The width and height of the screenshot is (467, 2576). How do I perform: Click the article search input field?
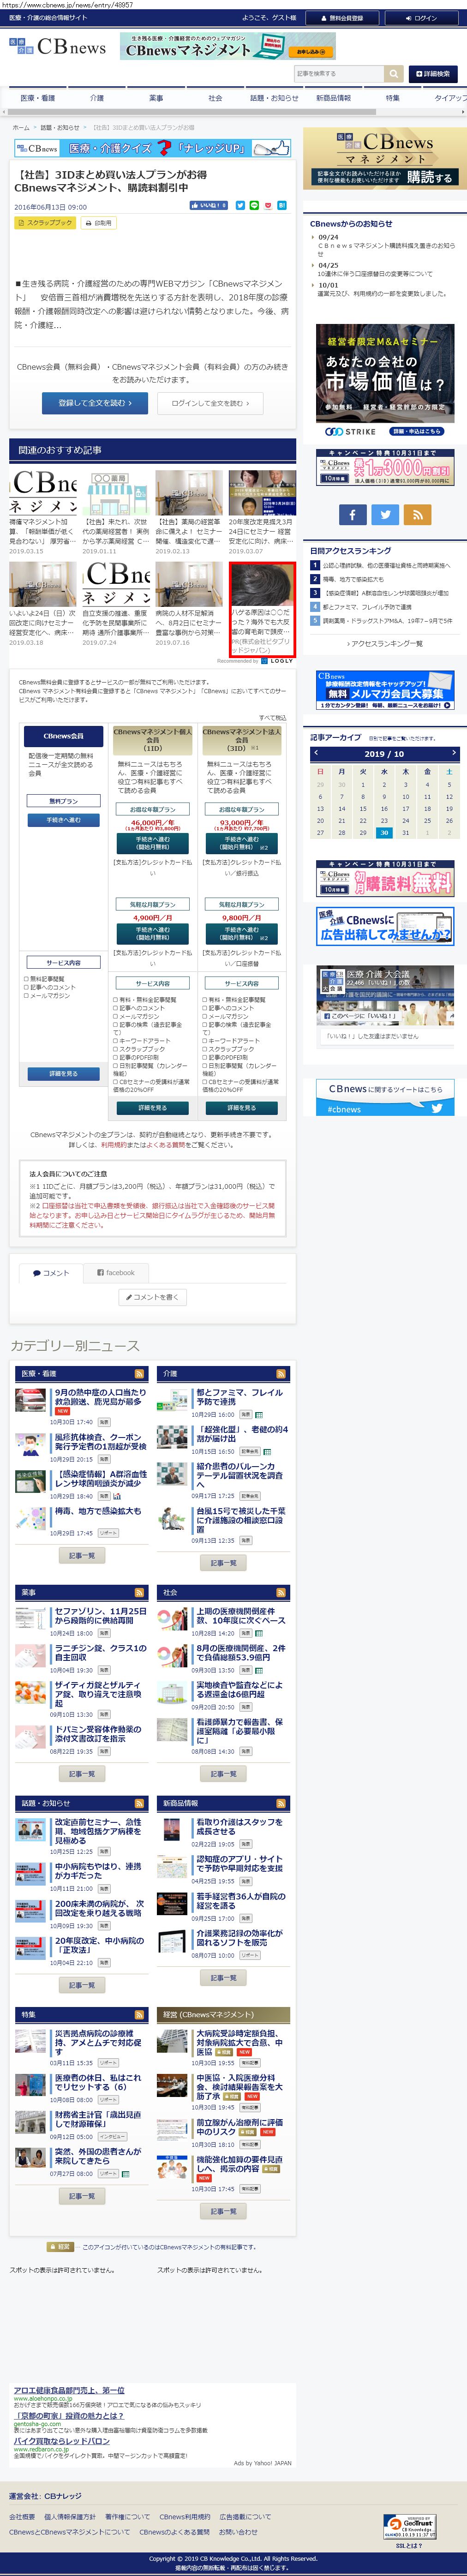click(x=339, y=73)
